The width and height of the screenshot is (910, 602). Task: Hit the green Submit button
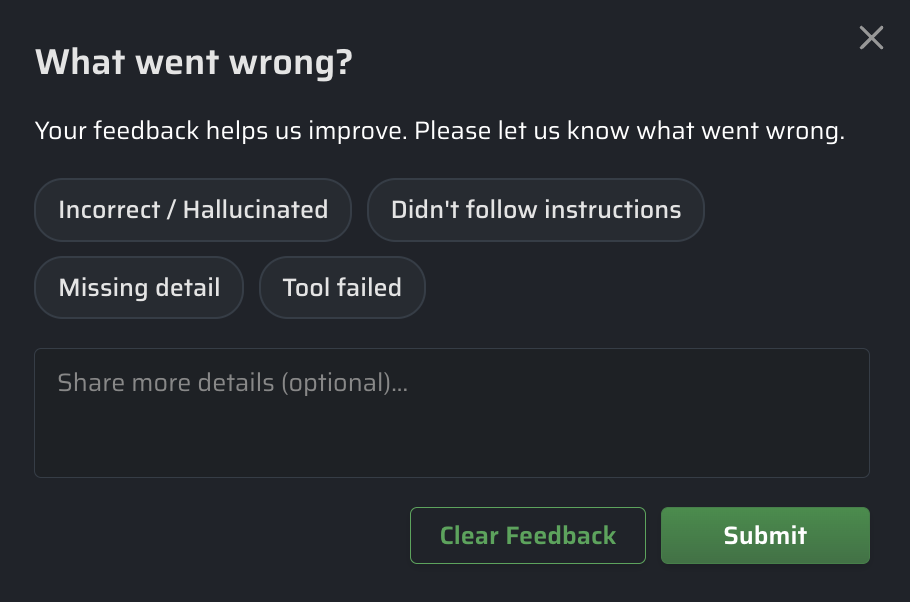(765, 536)
